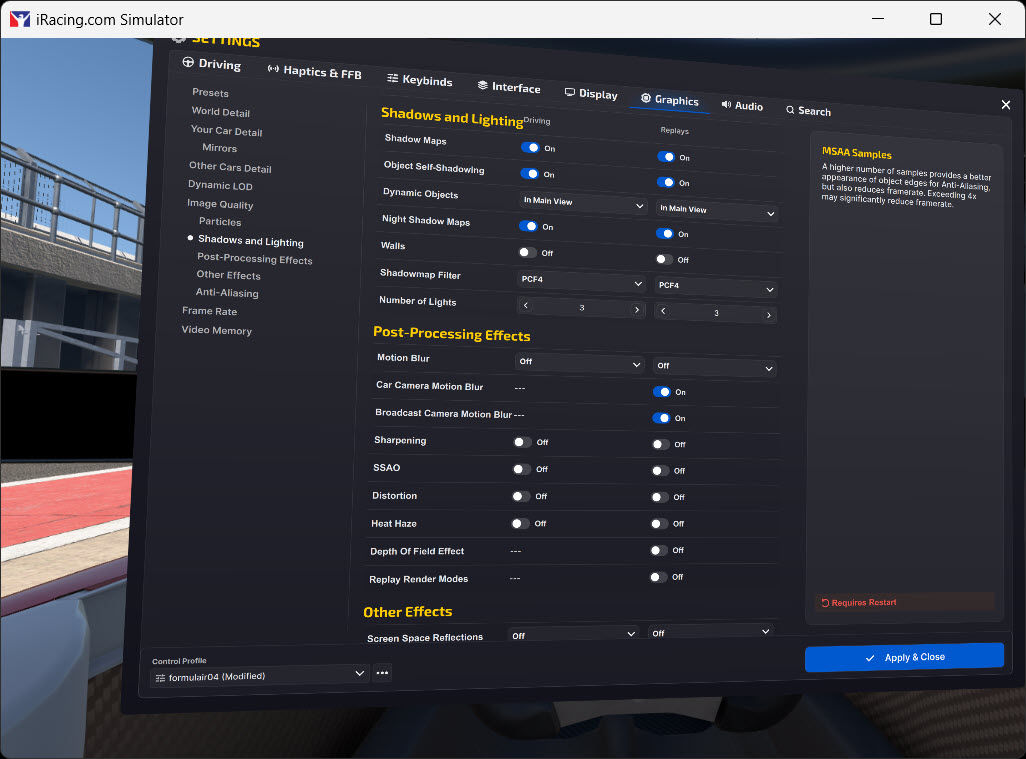The width and height of the screenshot is (1026, 759).
Task: Jump to Image Quality section
Action: click(x=220, y=203)
